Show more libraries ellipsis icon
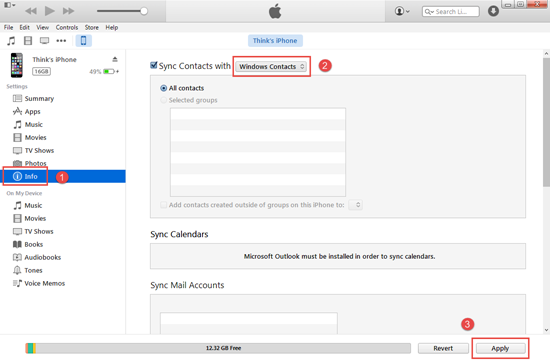Image resolution: width=550 pixels, height=362 pixels. click(61, 41)
